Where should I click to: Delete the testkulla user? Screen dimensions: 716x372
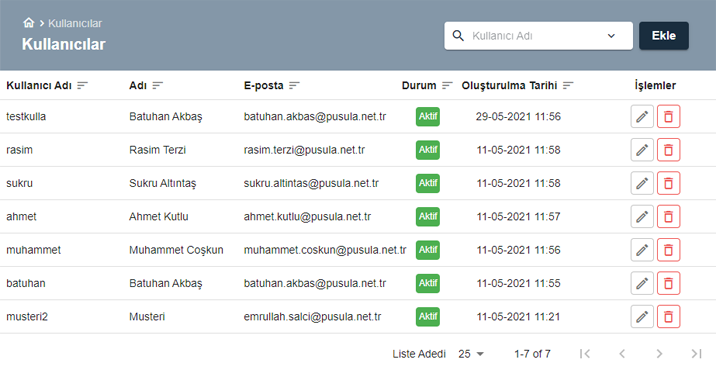coord(669,116)
